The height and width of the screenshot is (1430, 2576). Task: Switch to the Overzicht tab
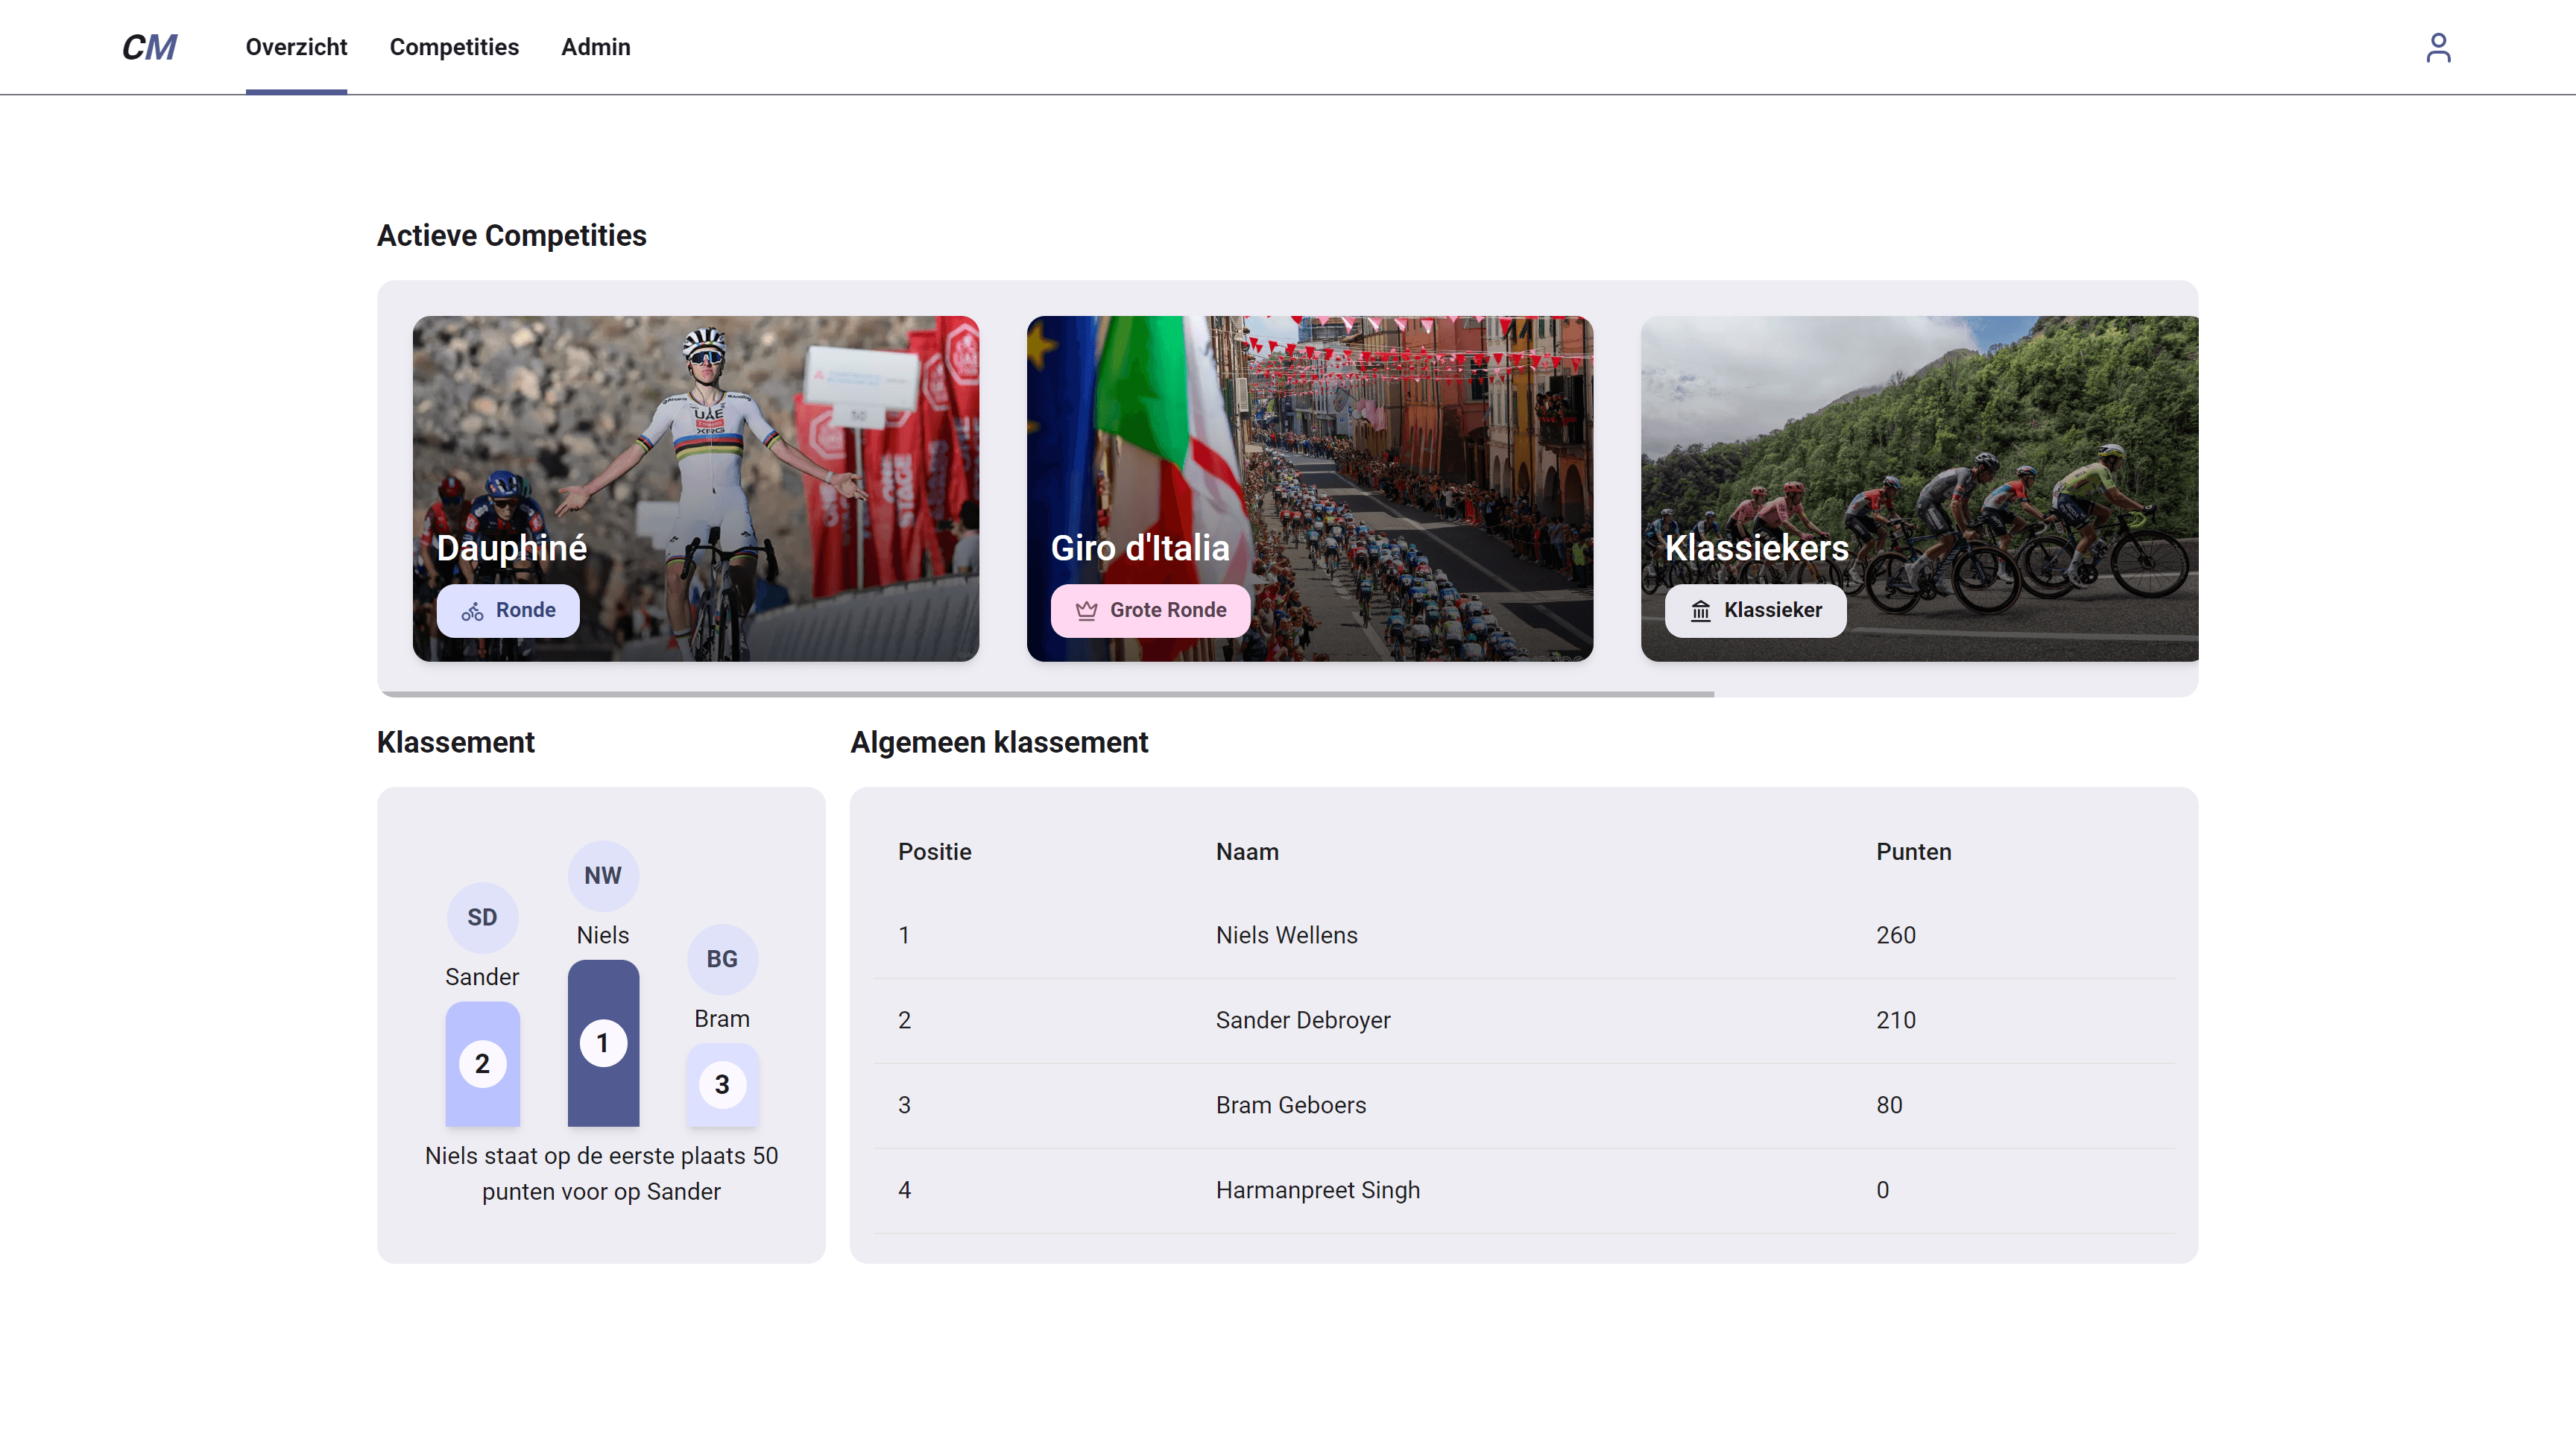[296, 47]
